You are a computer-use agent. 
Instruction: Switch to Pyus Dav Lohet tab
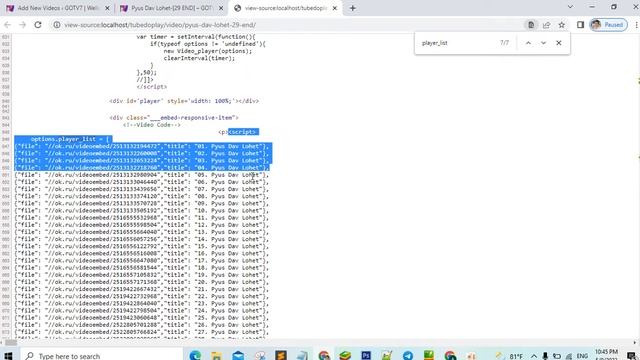click(171, 8)
